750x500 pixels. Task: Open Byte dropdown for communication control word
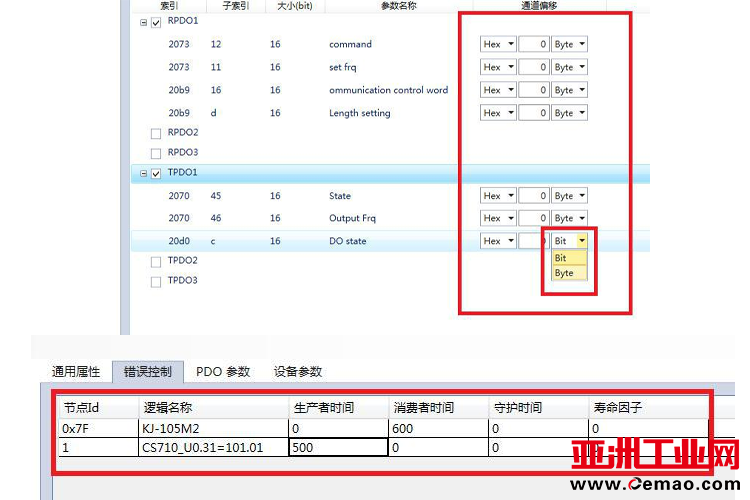[x=569, y=90]
